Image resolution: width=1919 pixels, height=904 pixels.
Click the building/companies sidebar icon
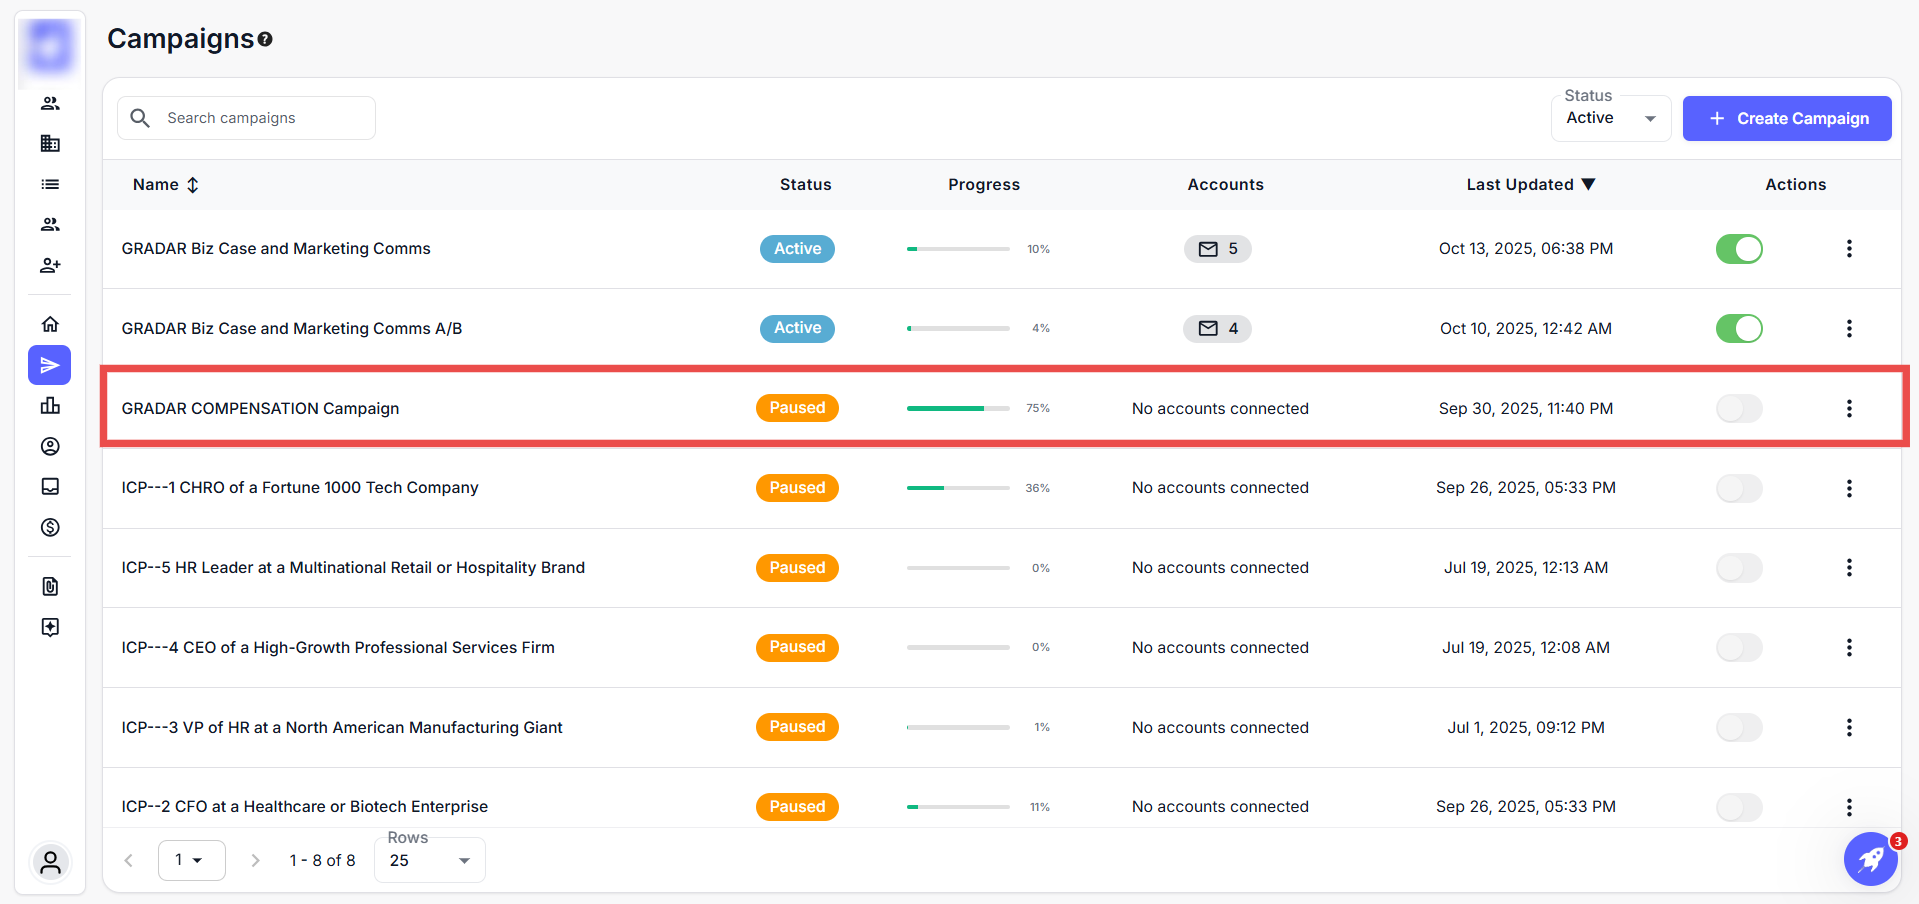[x=50, y=144]
